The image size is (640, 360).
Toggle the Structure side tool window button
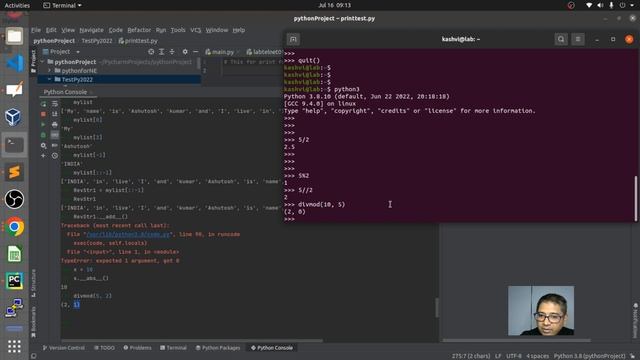click(33, 283)
